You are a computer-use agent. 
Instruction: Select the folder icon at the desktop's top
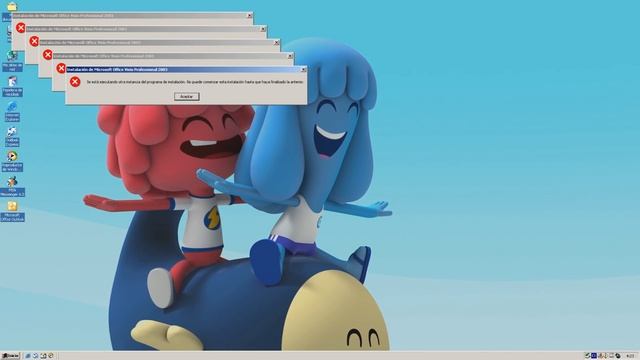point(12,7)
